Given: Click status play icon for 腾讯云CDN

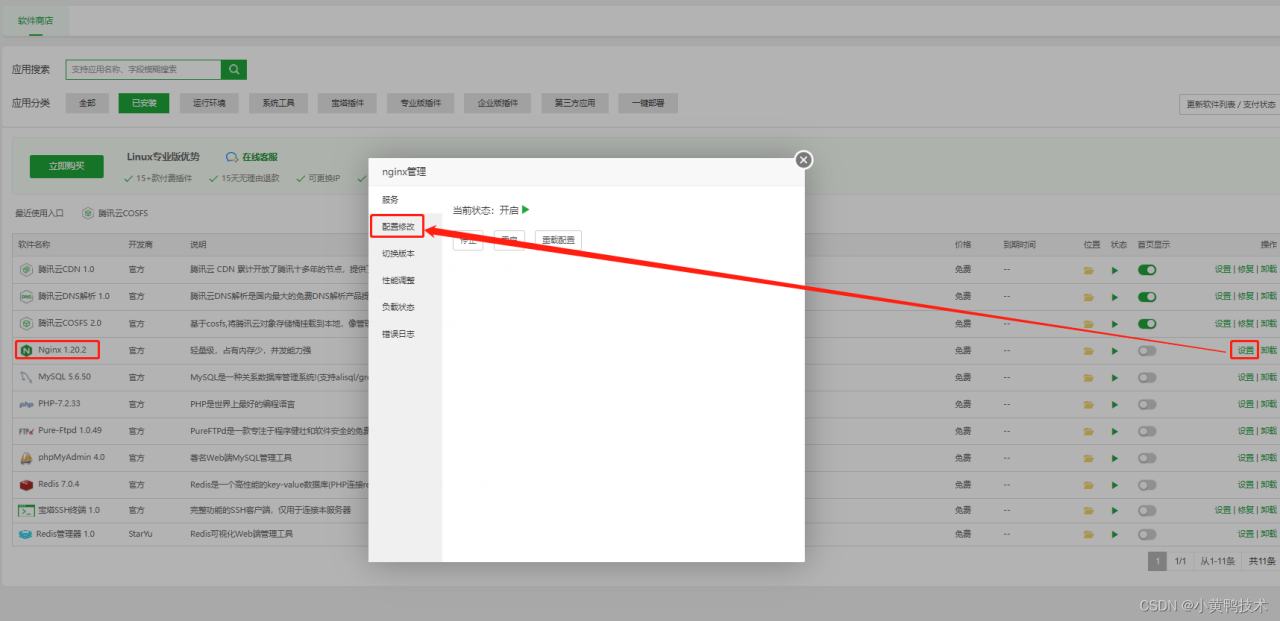Looking at the screenshot, I should click(x=1116, y=270).
